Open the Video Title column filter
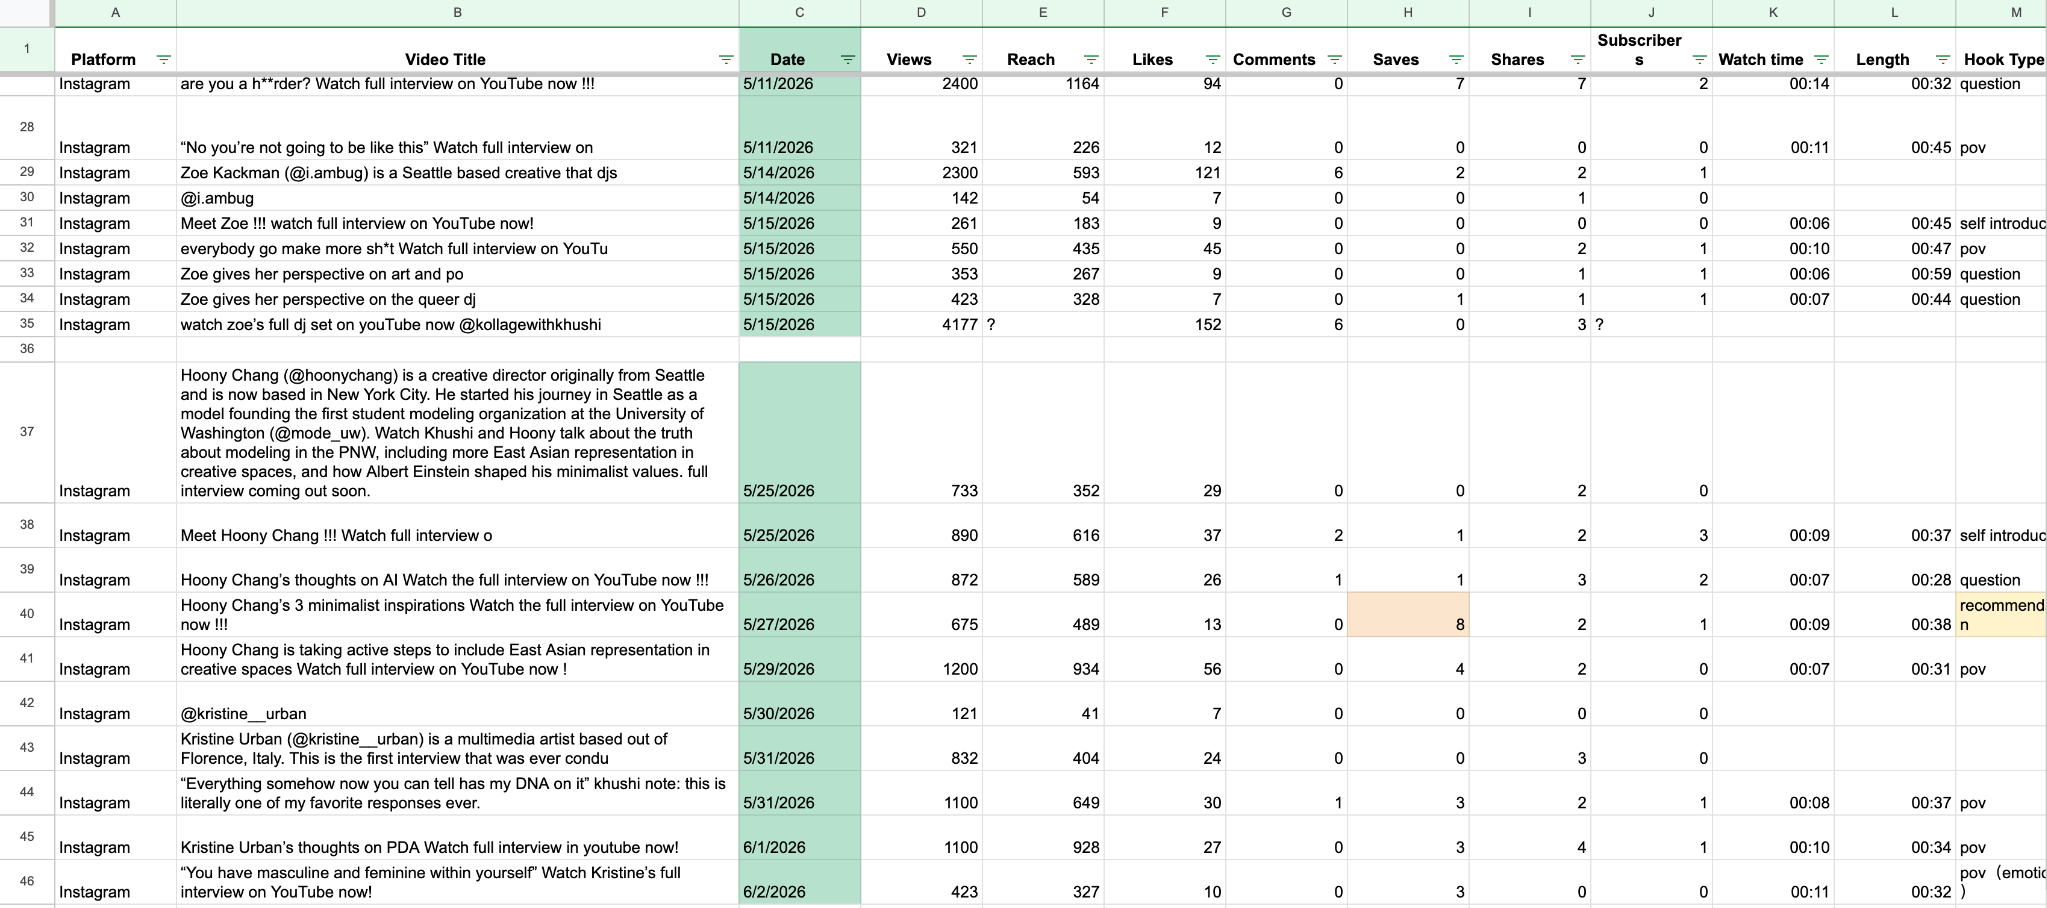 coord(727,60)
